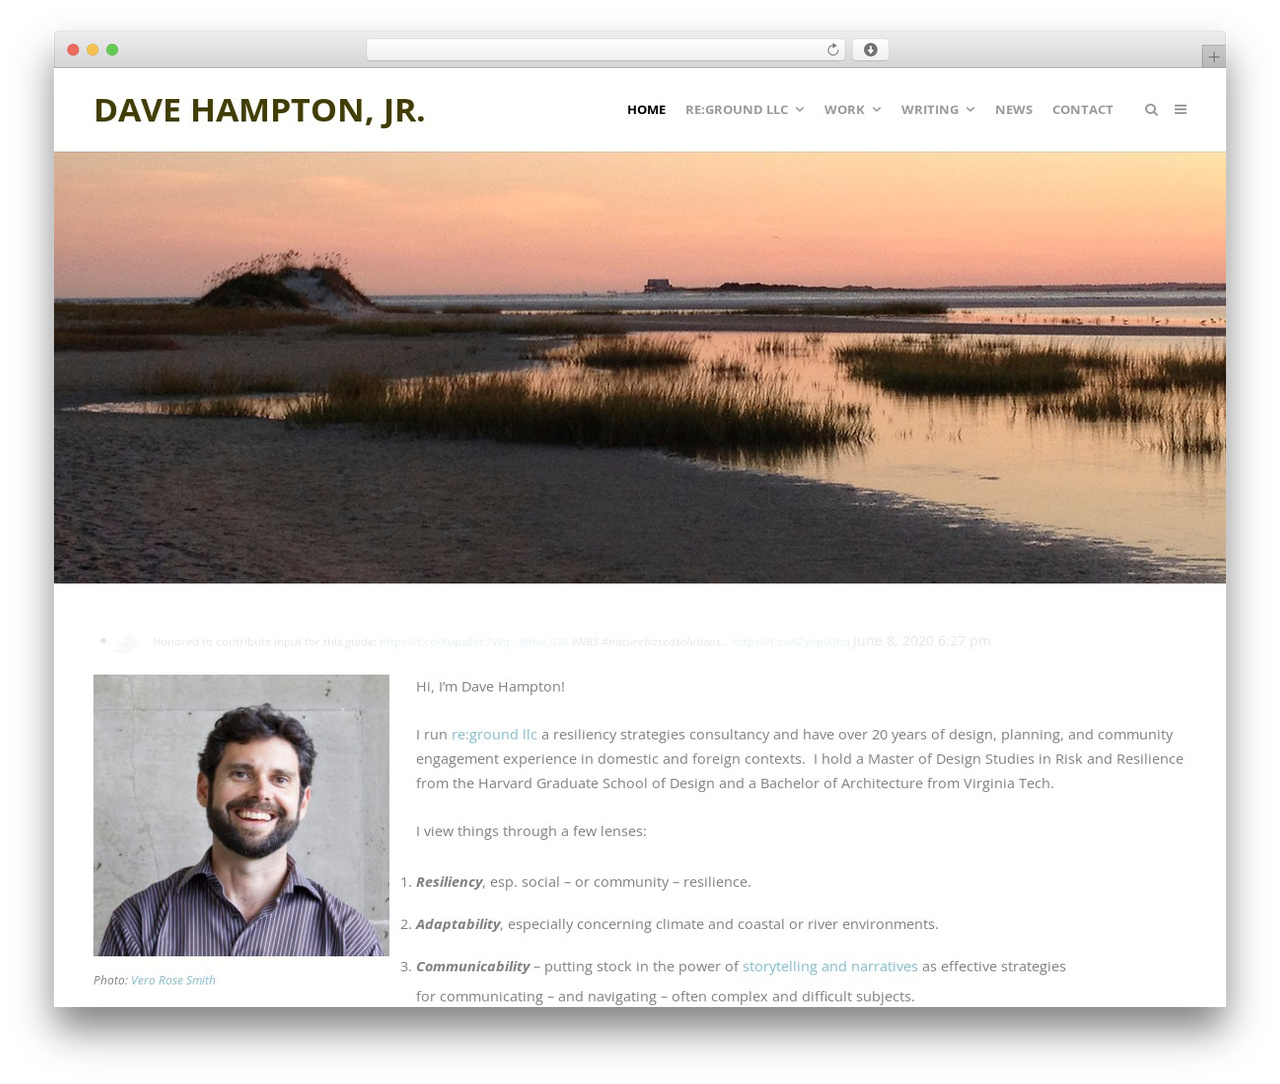
Task: Click the green maximize window button
Action: [112, 50]
